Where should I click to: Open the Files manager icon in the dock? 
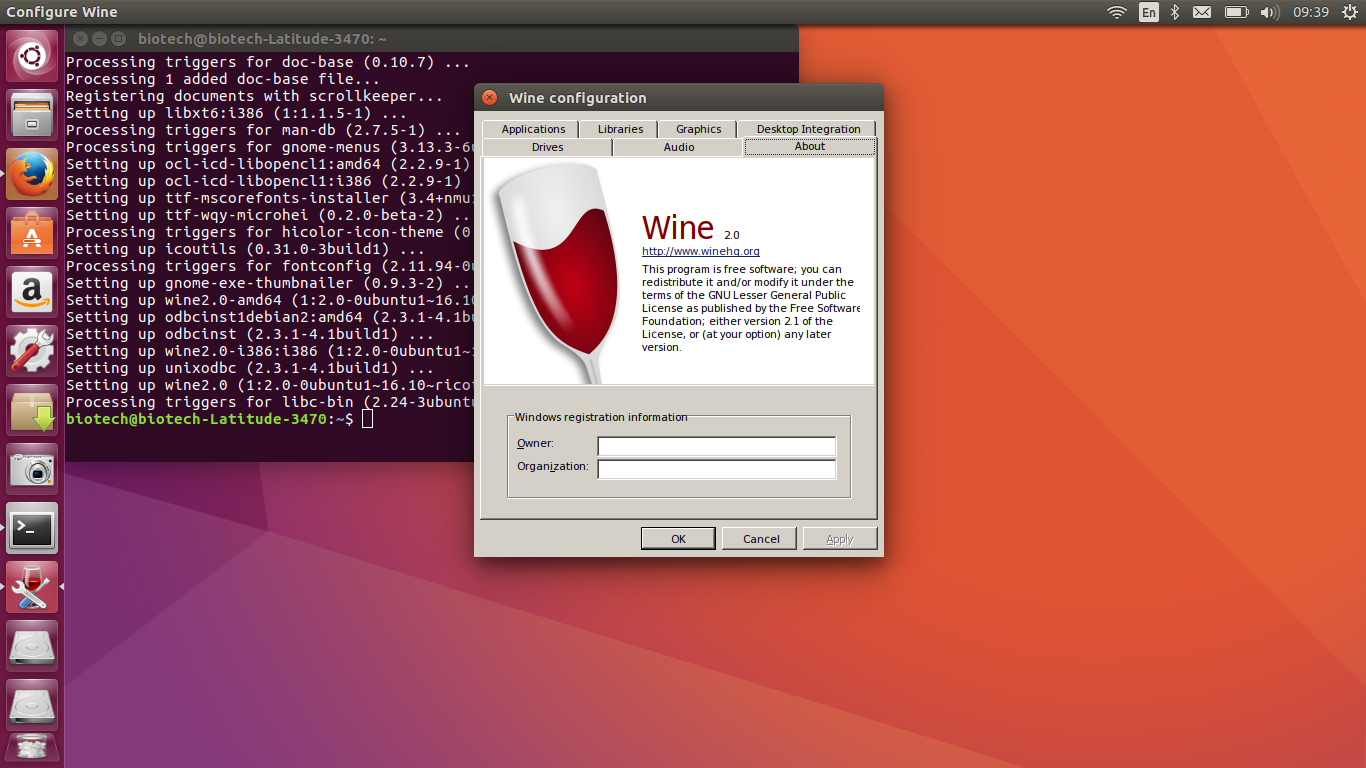click(32, 113)
